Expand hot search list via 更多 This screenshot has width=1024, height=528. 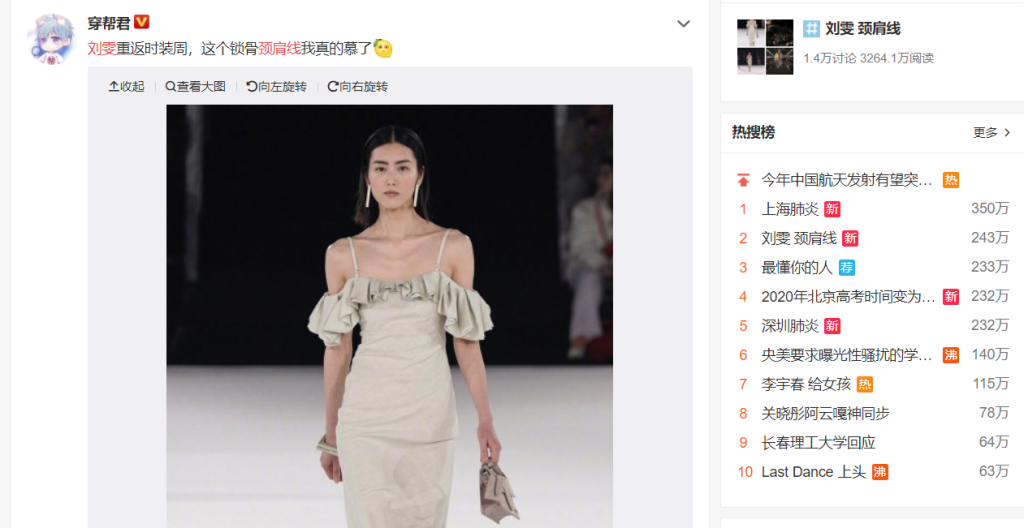click(x=991, y=133)
